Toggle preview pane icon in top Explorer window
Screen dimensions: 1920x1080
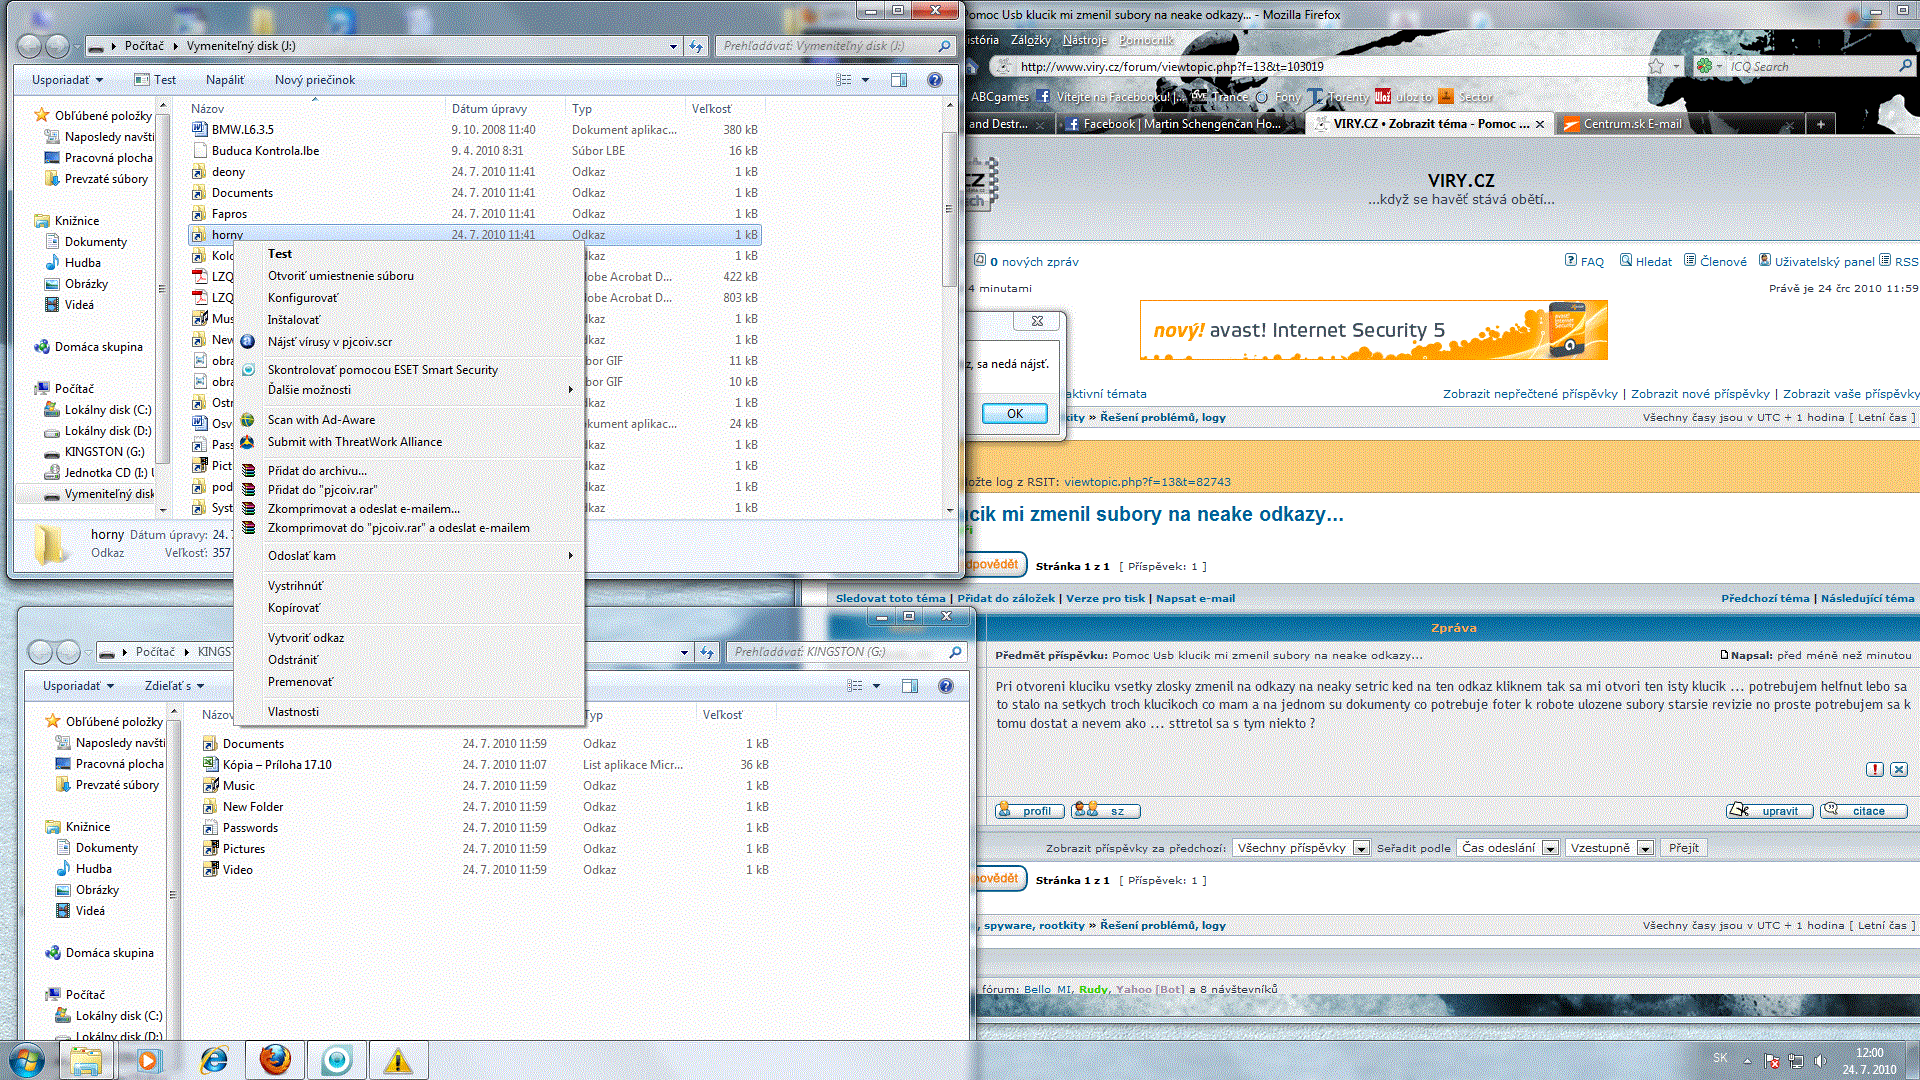(898, 80)
